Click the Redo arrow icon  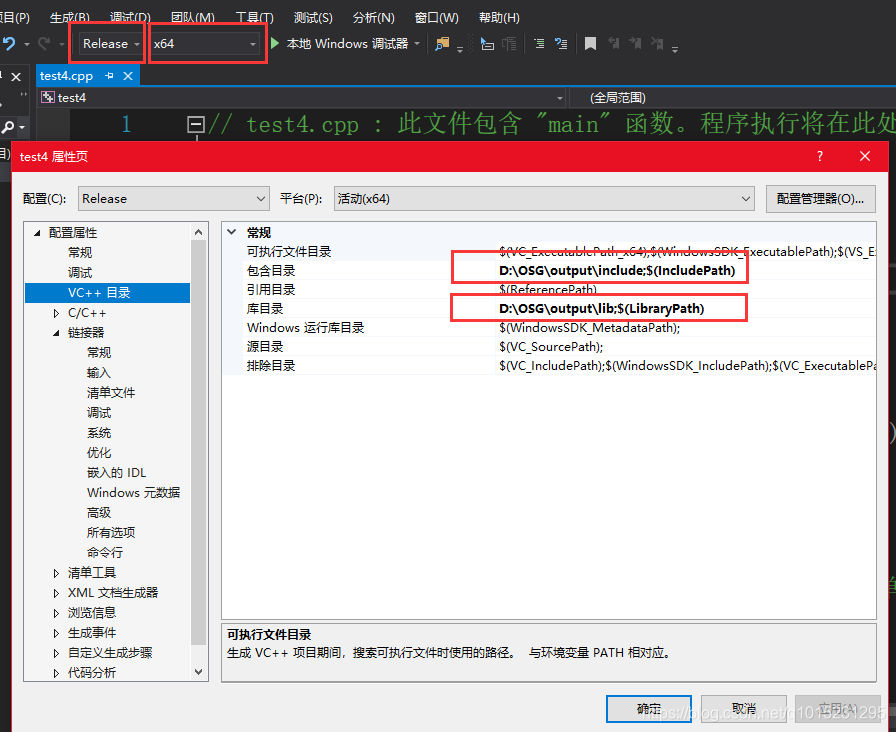click(x=44, y=43)
